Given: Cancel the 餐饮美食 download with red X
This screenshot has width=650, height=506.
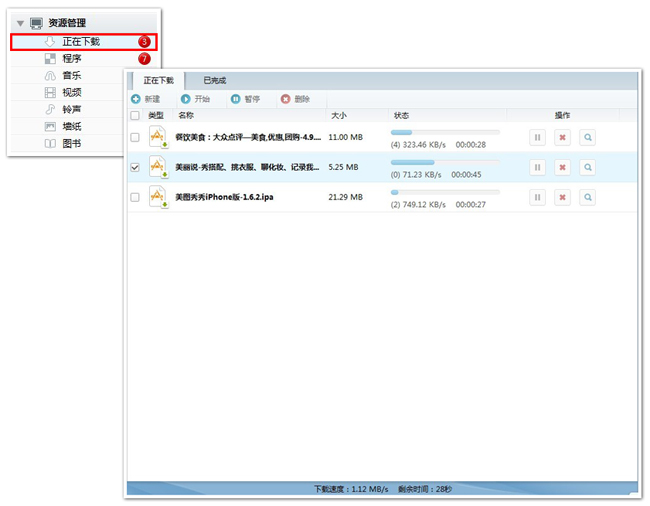Looking at the screenshot, I should click(563, 138).
